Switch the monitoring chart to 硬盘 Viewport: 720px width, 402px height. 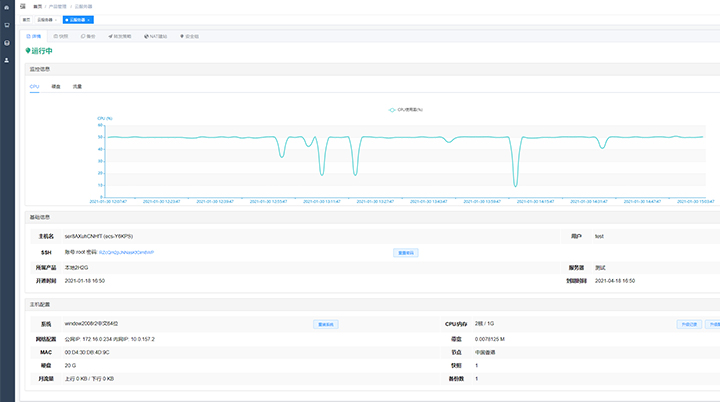point(56,86)
